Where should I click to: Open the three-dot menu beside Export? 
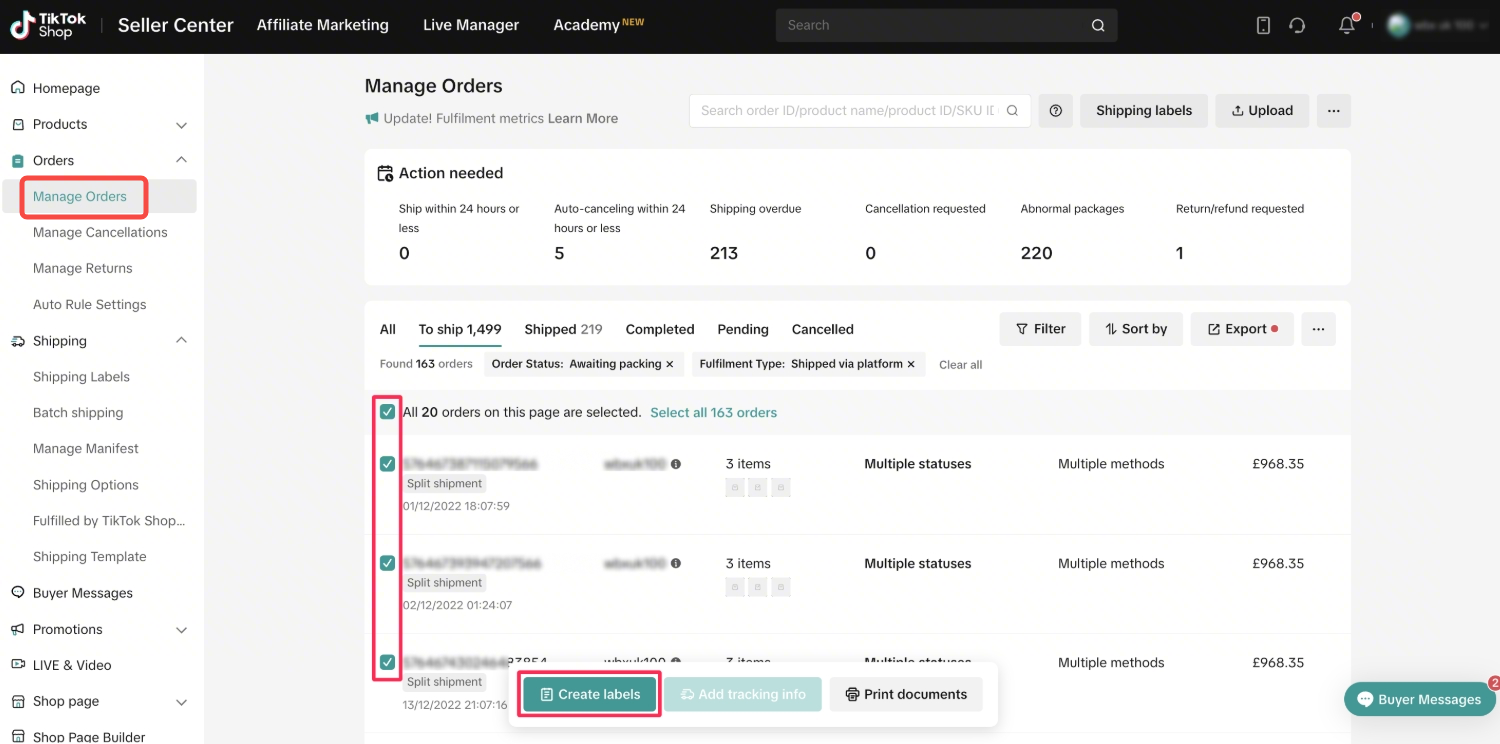tap(1319, 329)
